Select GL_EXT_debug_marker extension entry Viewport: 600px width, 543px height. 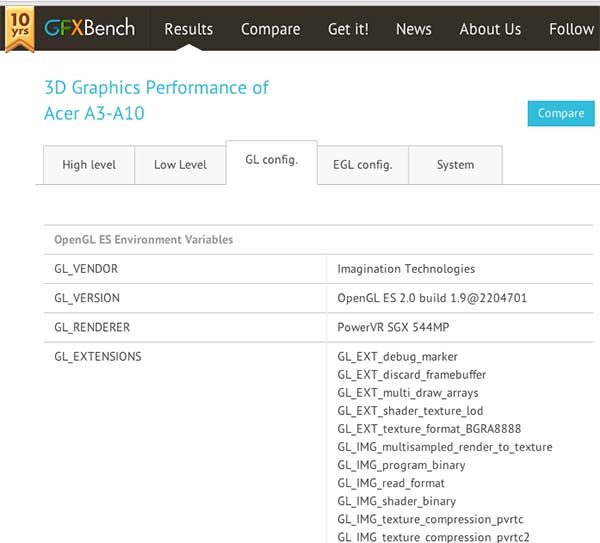[398, 357]
